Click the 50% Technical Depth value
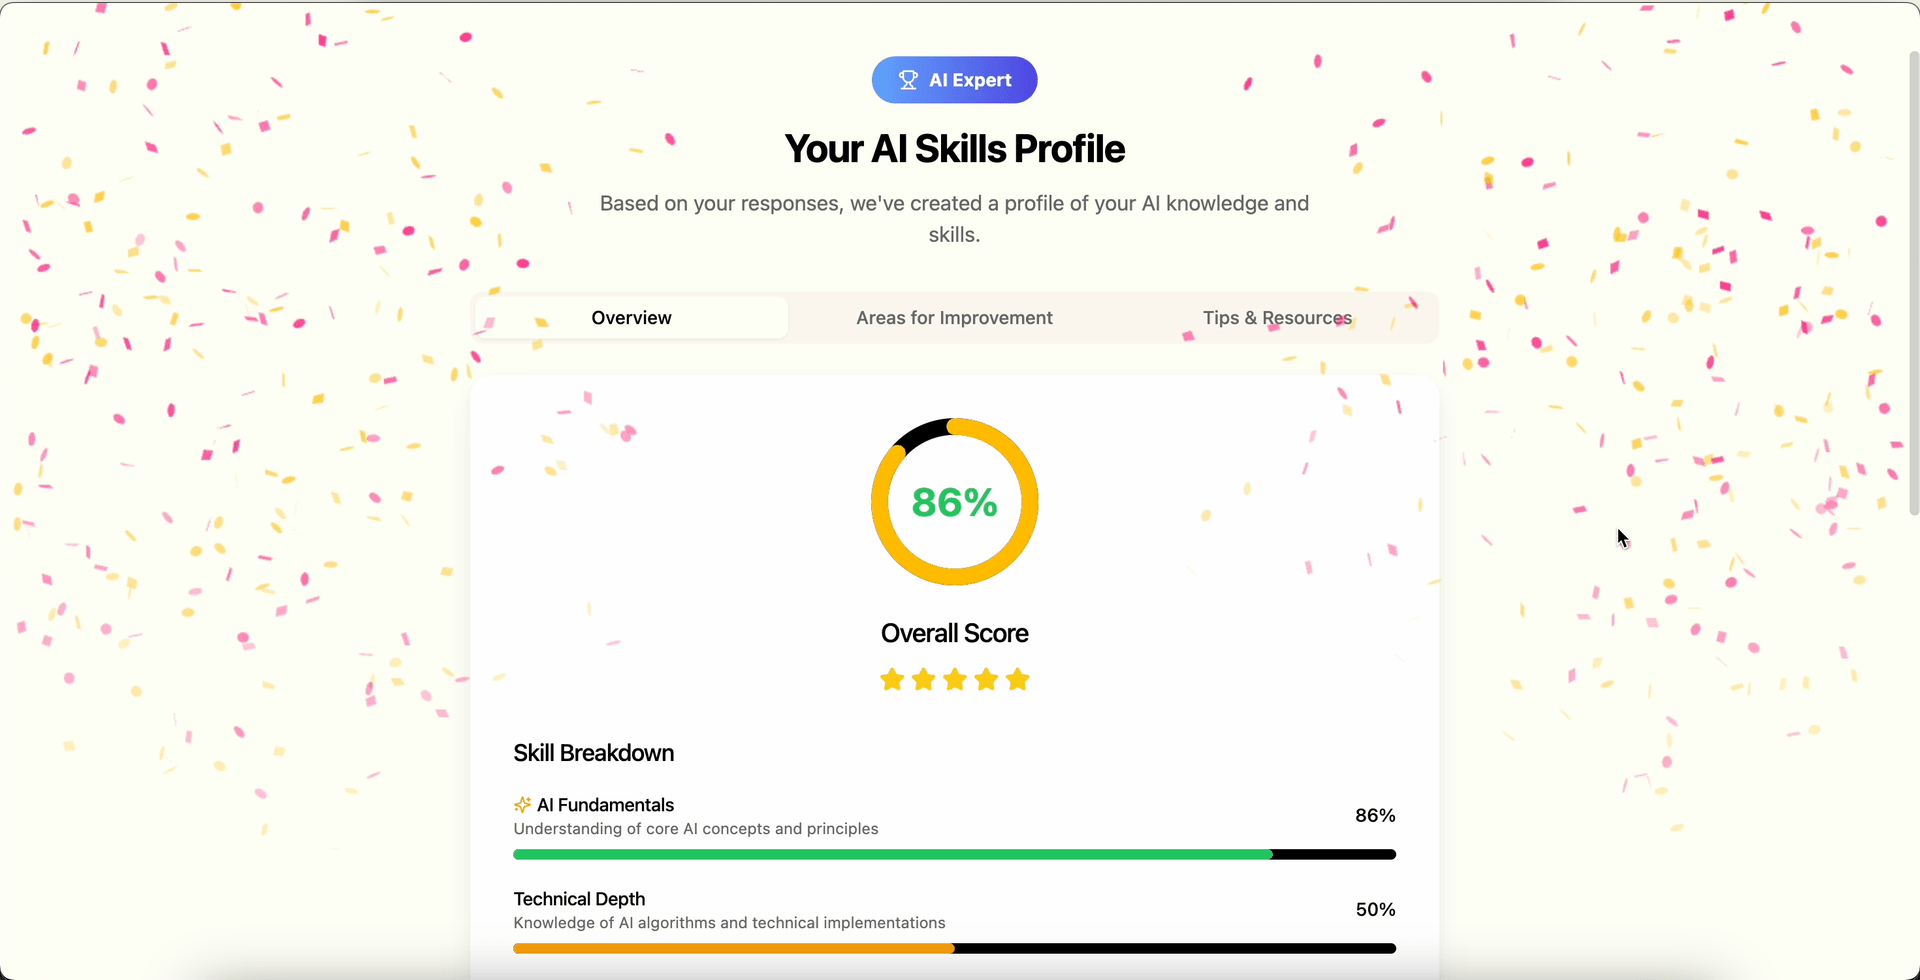The width and height of the screenshot is (1920, 980). pyautogui.click(x=1375, y=909)
